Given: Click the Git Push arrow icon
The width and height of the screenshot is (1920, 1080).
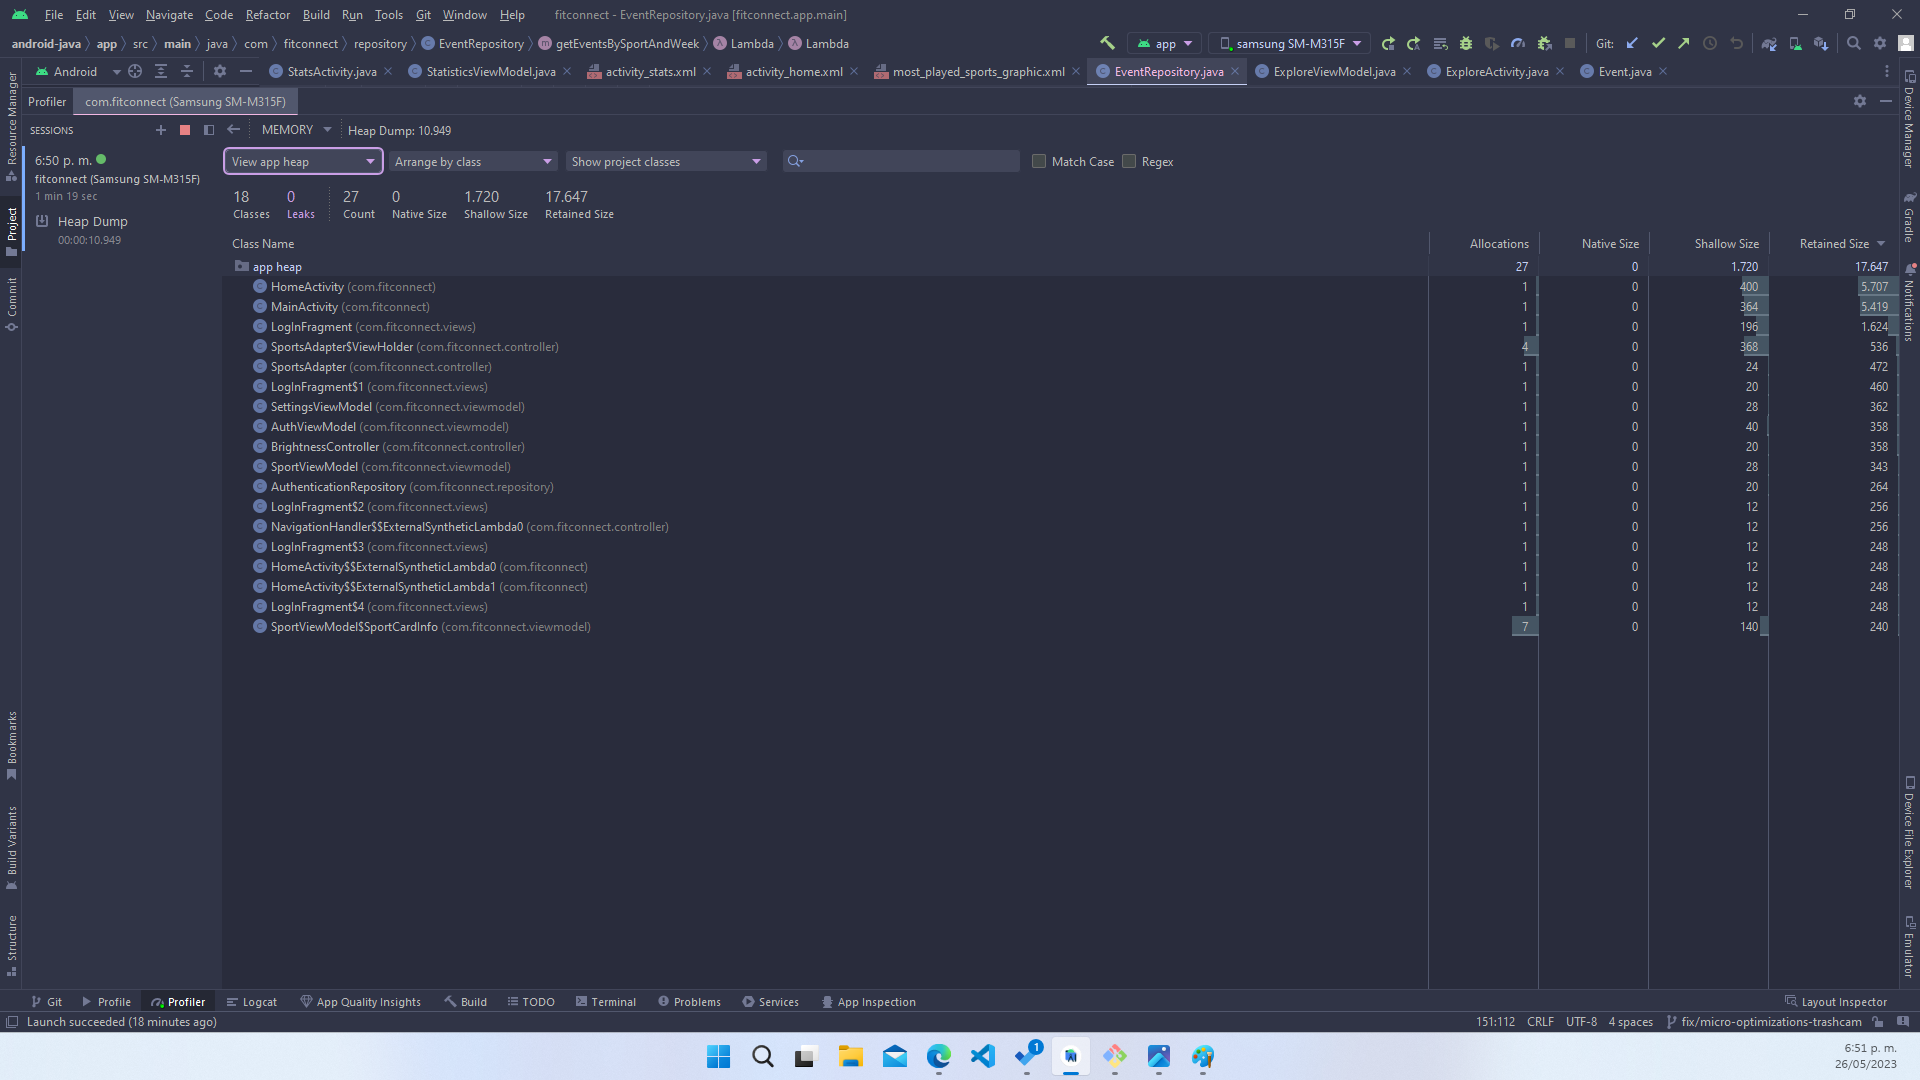Looking at the screenshot, I should (x=1684, y=43).
